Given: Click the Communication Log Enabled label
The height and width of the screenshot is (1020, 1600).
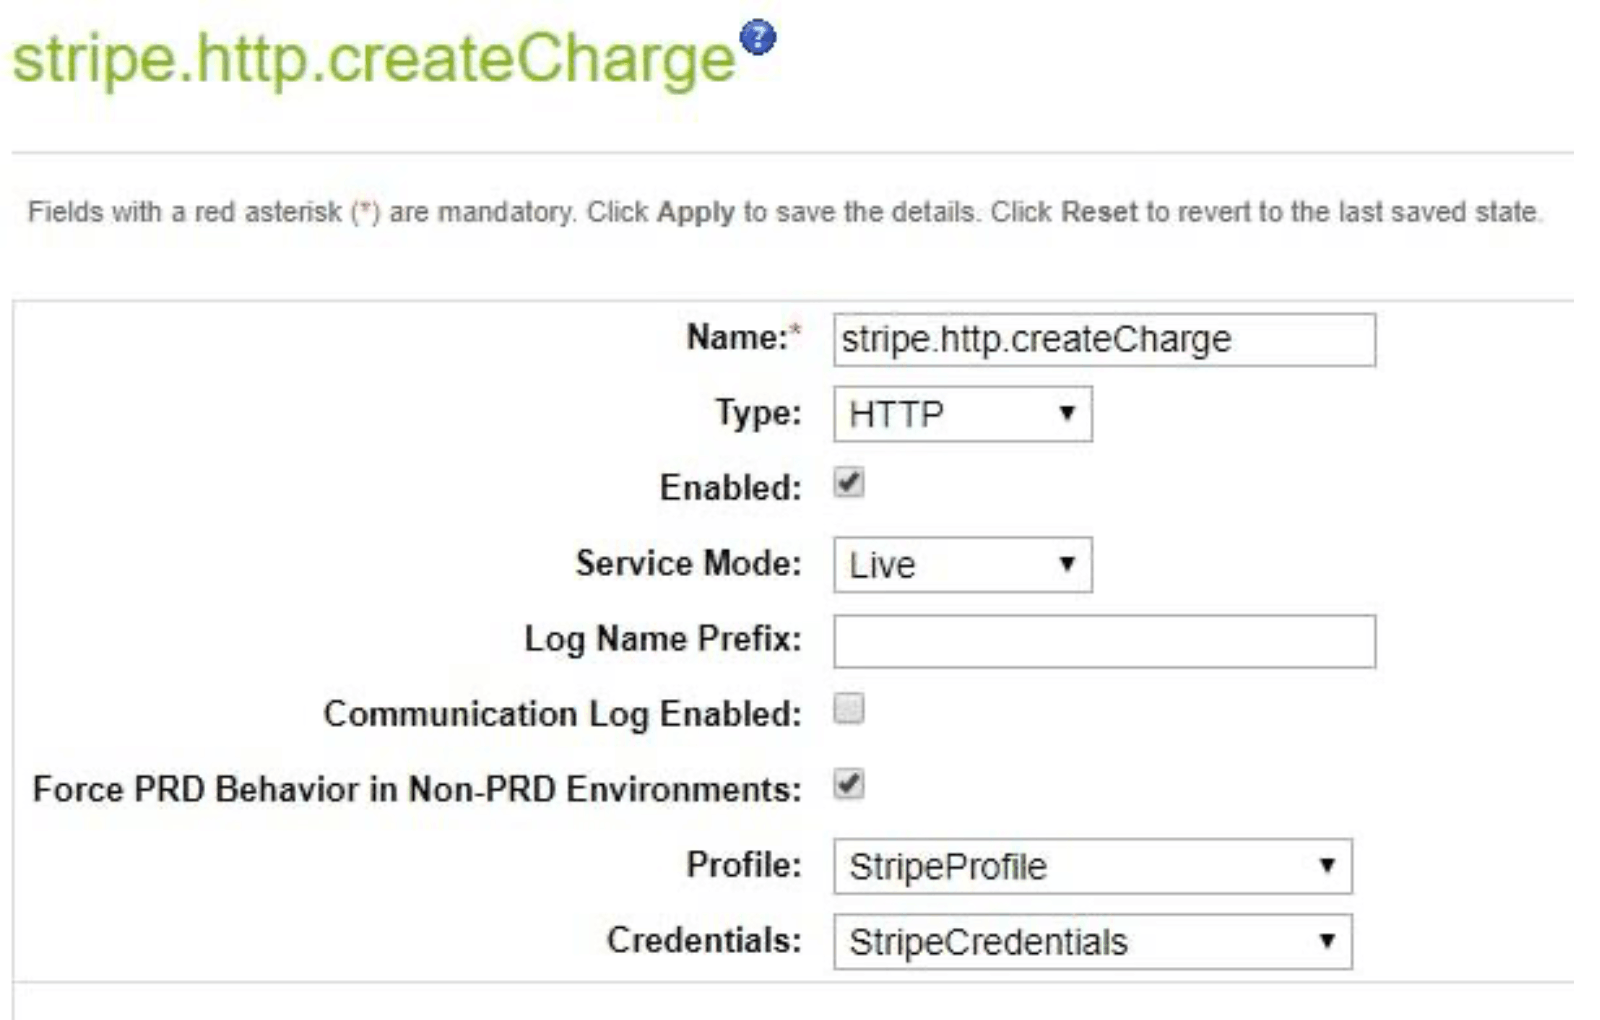Looking at the screenshot, I should 562,714.
